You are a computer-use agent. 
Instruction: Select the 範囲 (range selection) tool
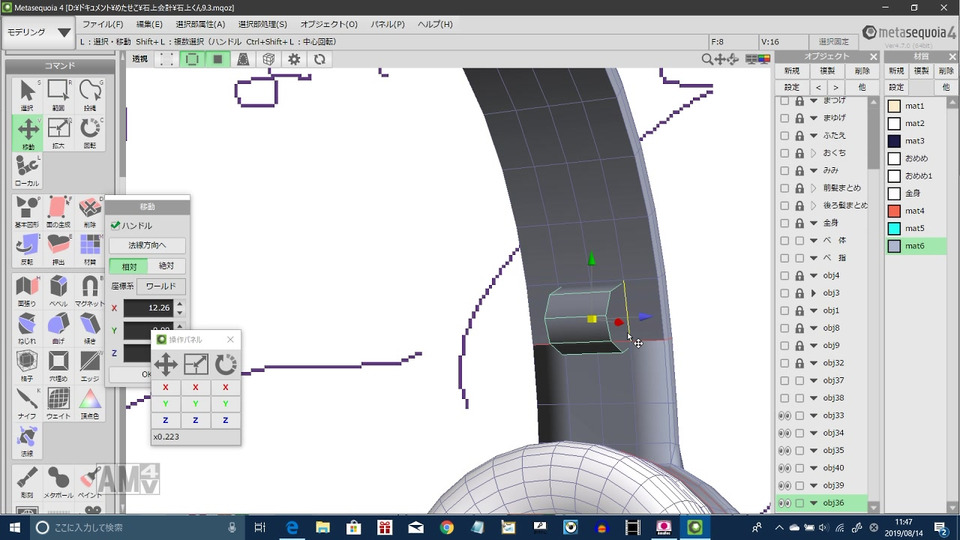59,94
